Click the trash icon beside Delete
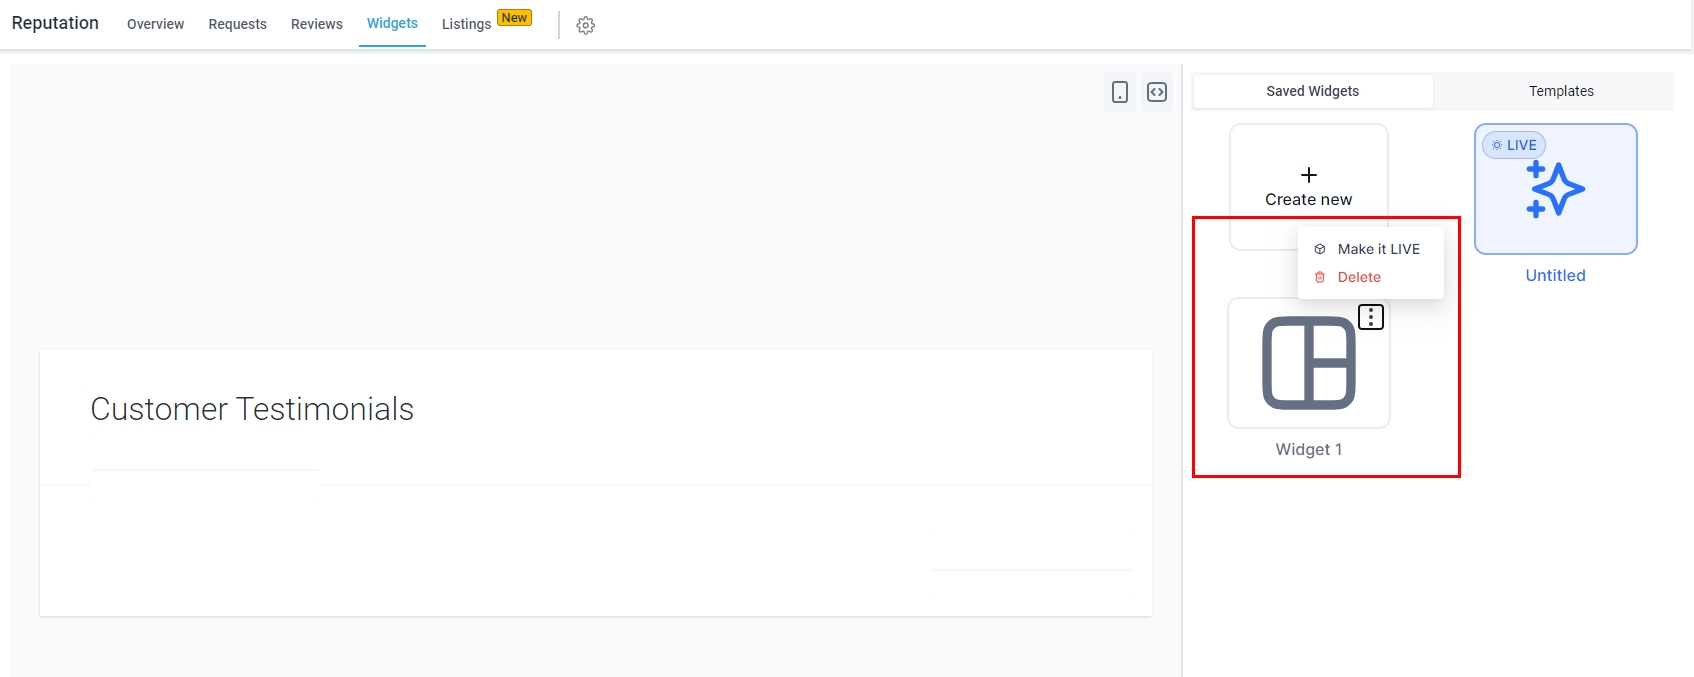Viewport: 1694px width, 677px height. coord(1320,277)
